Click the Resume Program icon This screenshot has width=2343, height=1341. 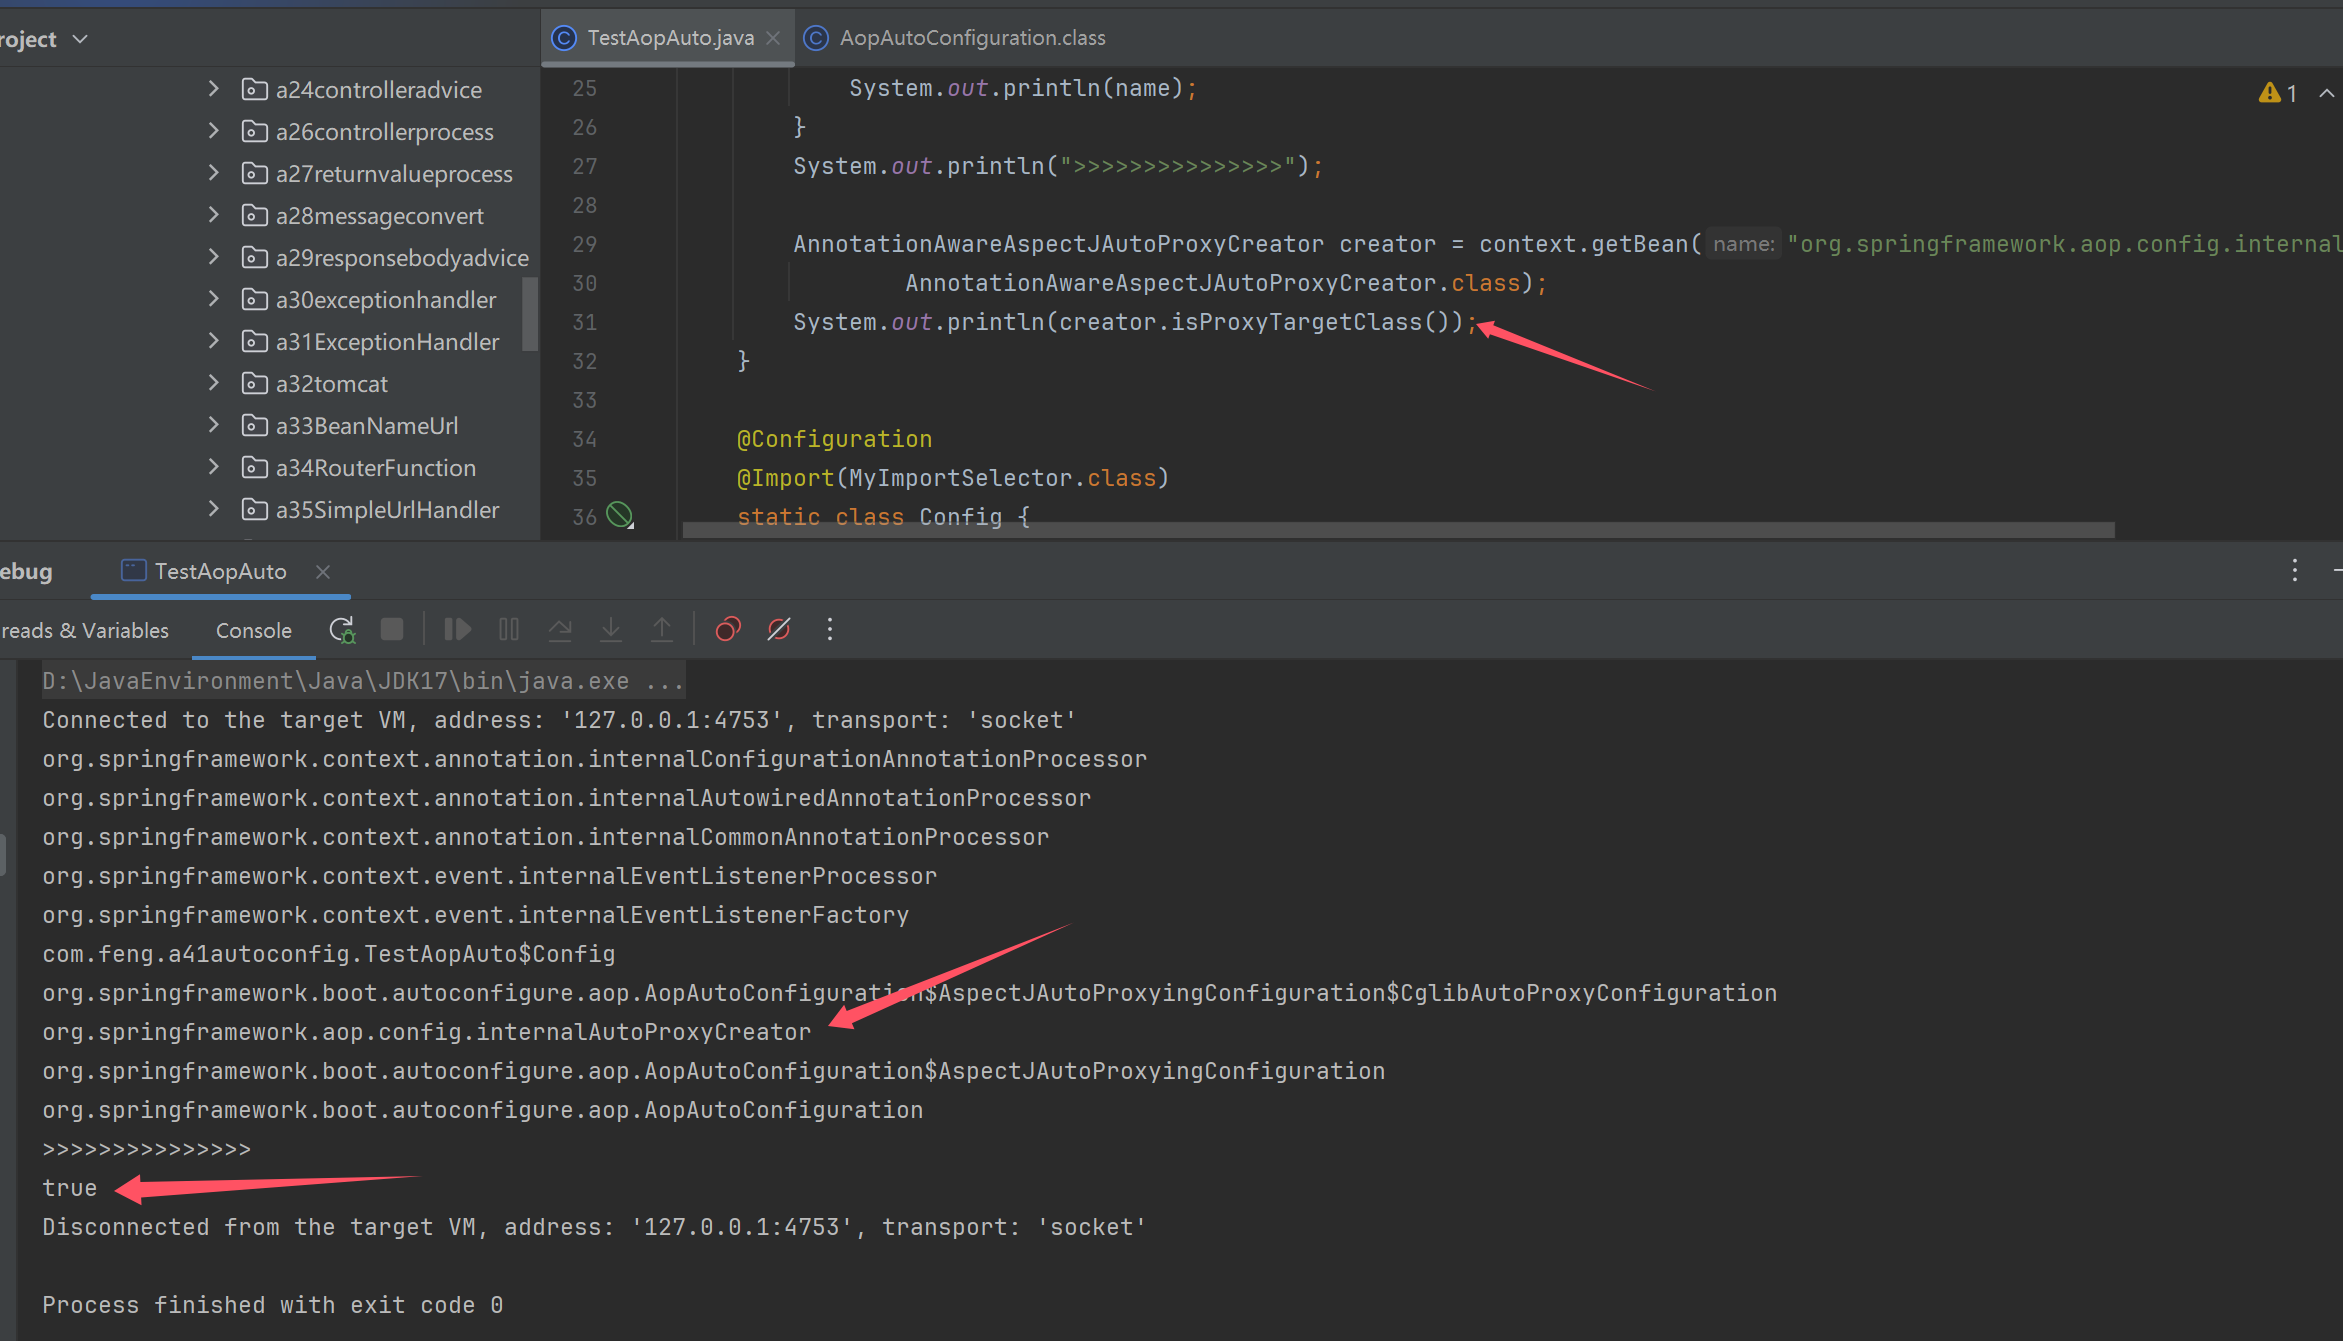coord(457,629)
